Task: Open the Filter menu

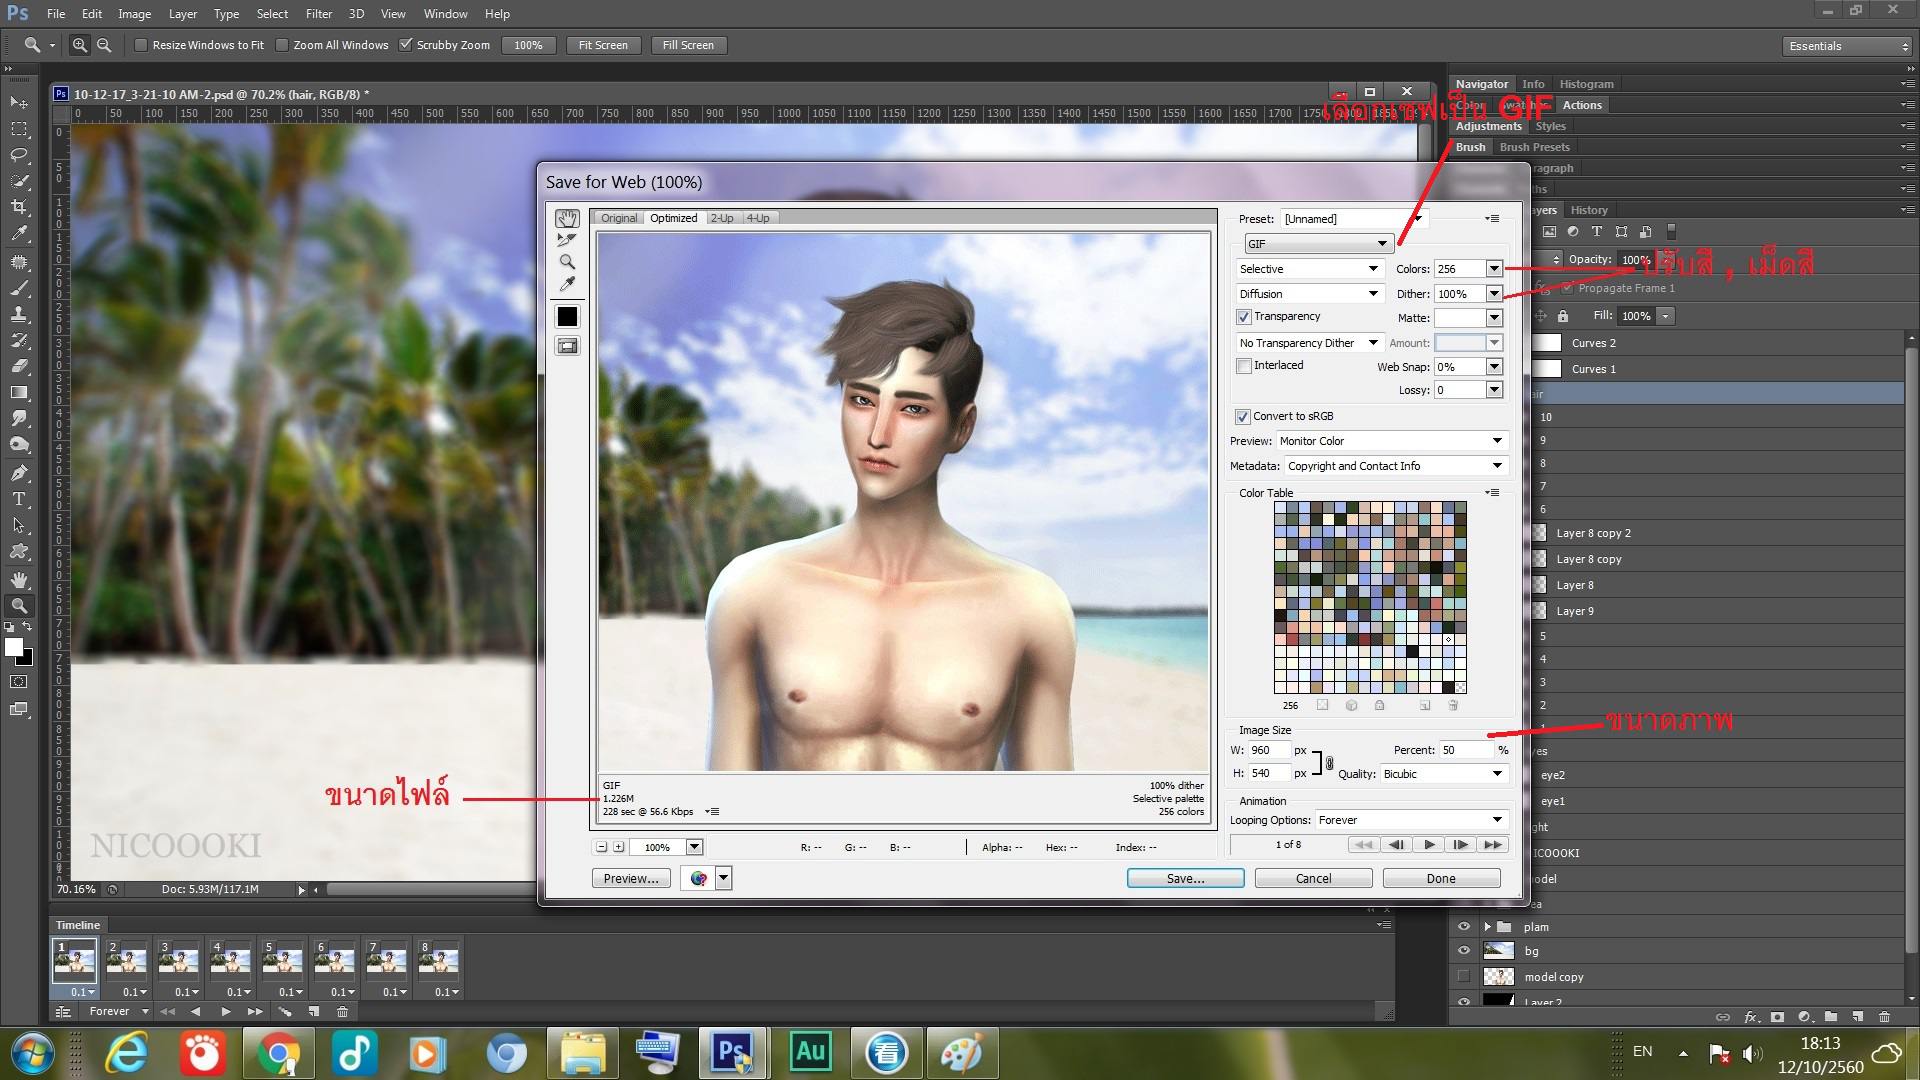Action: [x=319, y=14]
